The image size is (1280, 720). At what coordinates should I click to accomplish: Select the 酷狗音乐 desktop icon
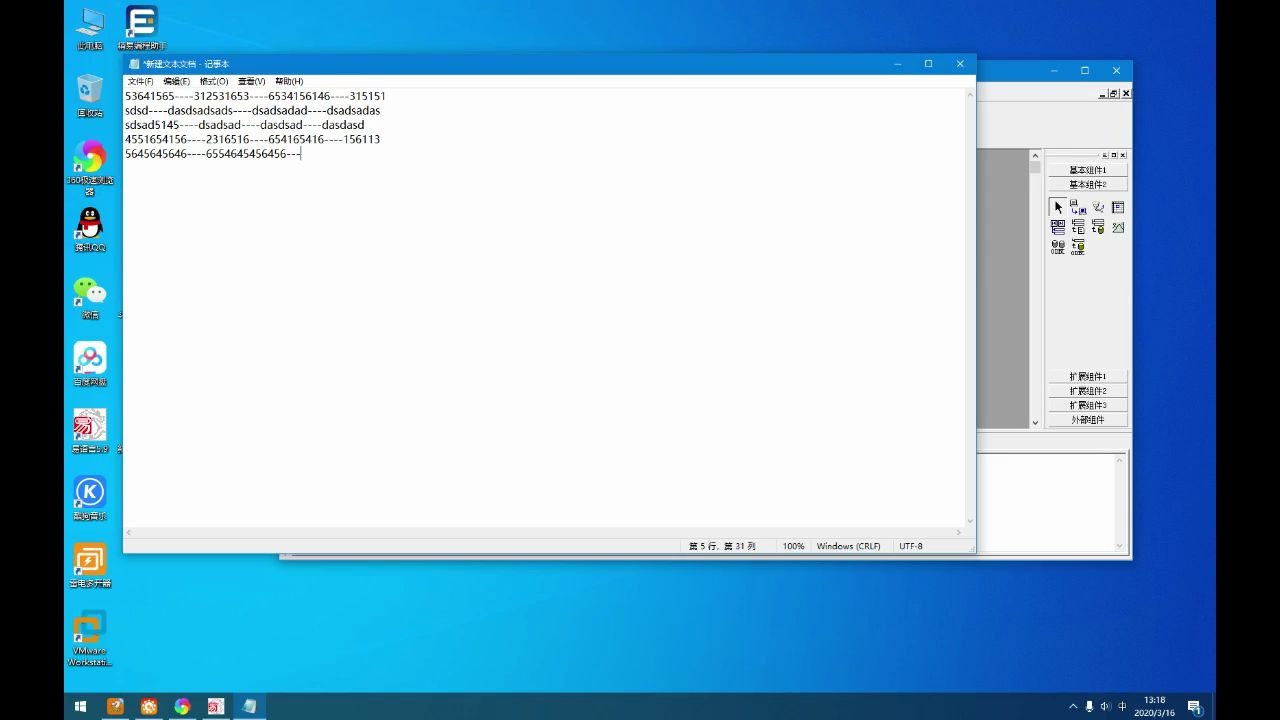[90, 498]
